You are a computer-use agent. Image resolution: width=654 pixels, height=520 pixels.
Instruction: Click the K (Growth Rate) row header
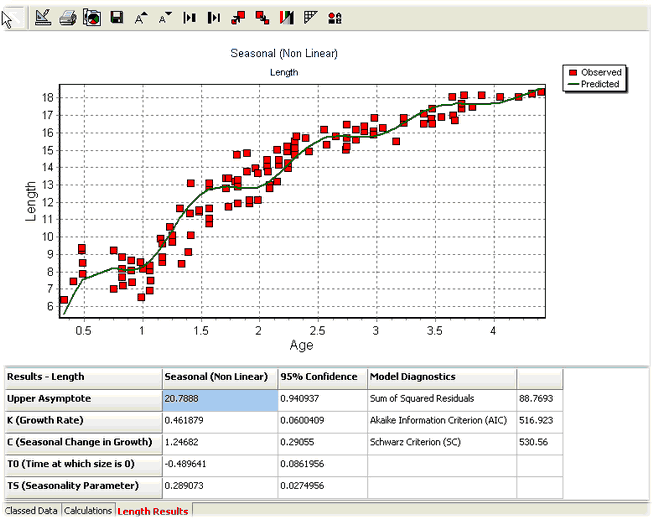point(83,422)
